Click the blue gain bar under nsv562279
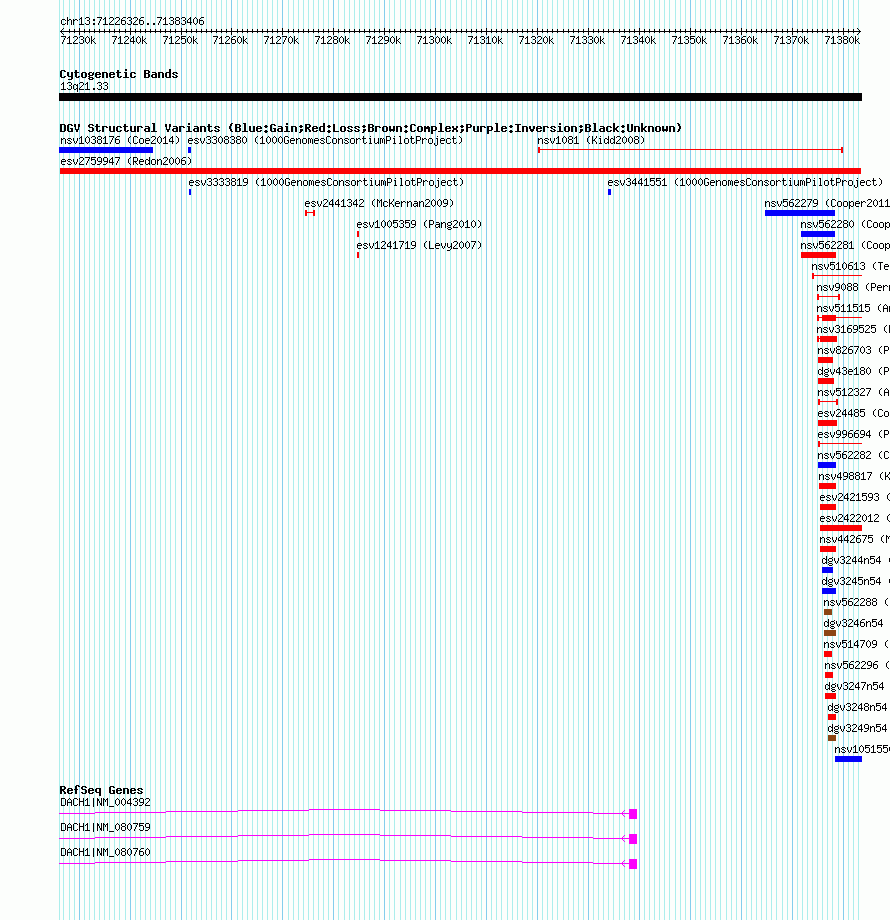 (800, 213)
